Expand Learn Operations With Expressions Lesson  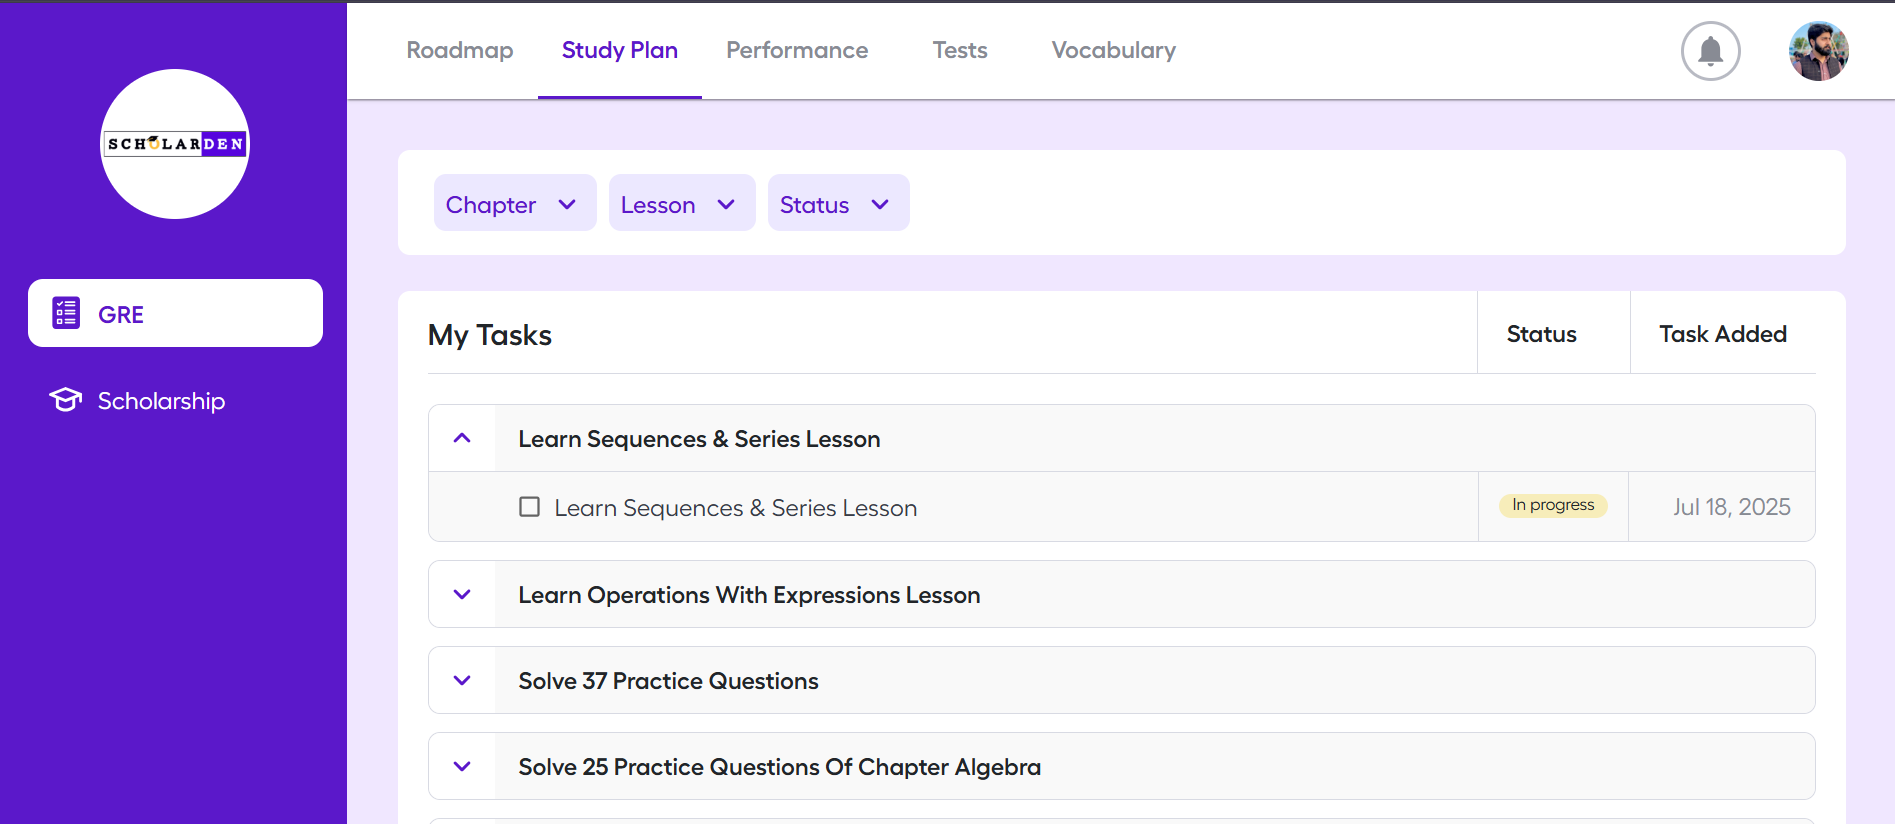point(462,594)
